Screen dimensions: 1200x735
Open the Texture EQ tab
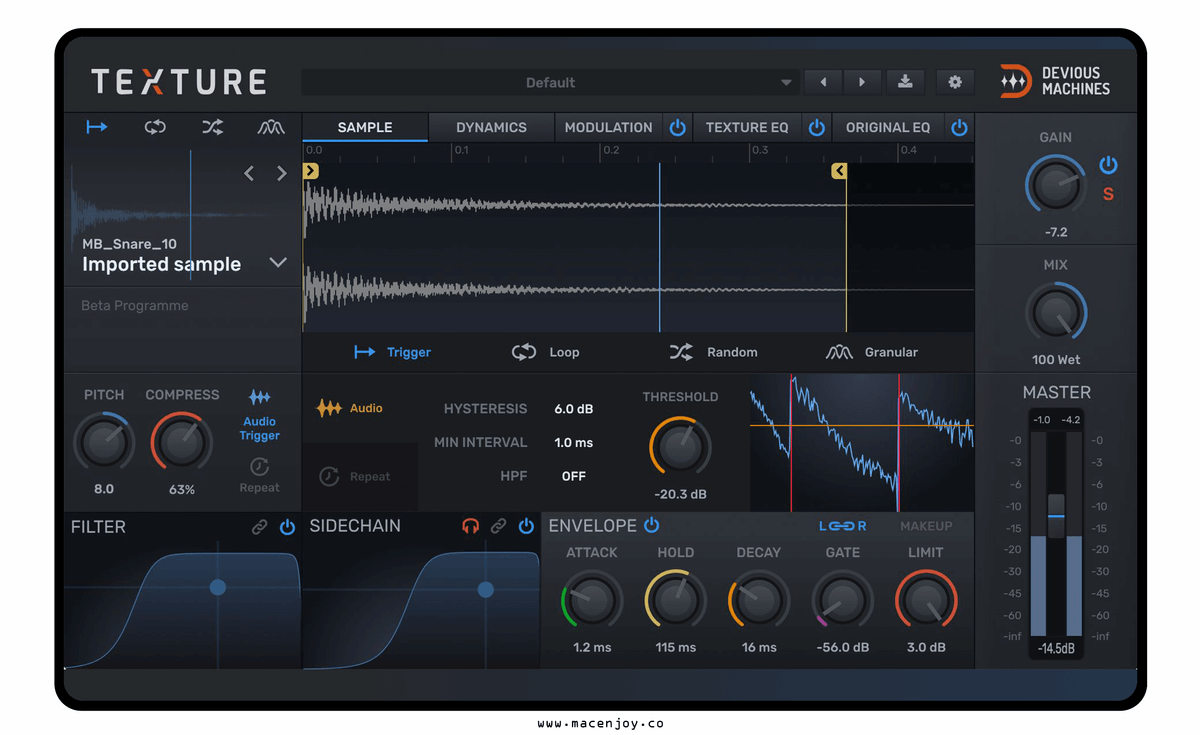(747, 127)
